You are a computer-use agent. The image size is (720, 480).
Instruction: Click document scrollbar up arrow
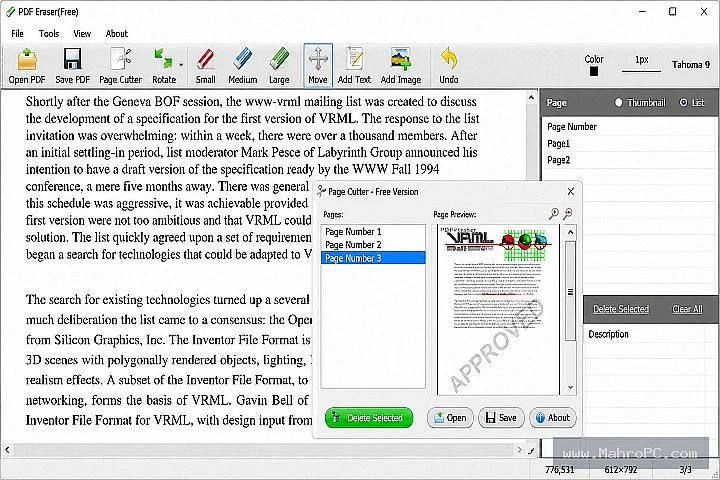[531, 97]
